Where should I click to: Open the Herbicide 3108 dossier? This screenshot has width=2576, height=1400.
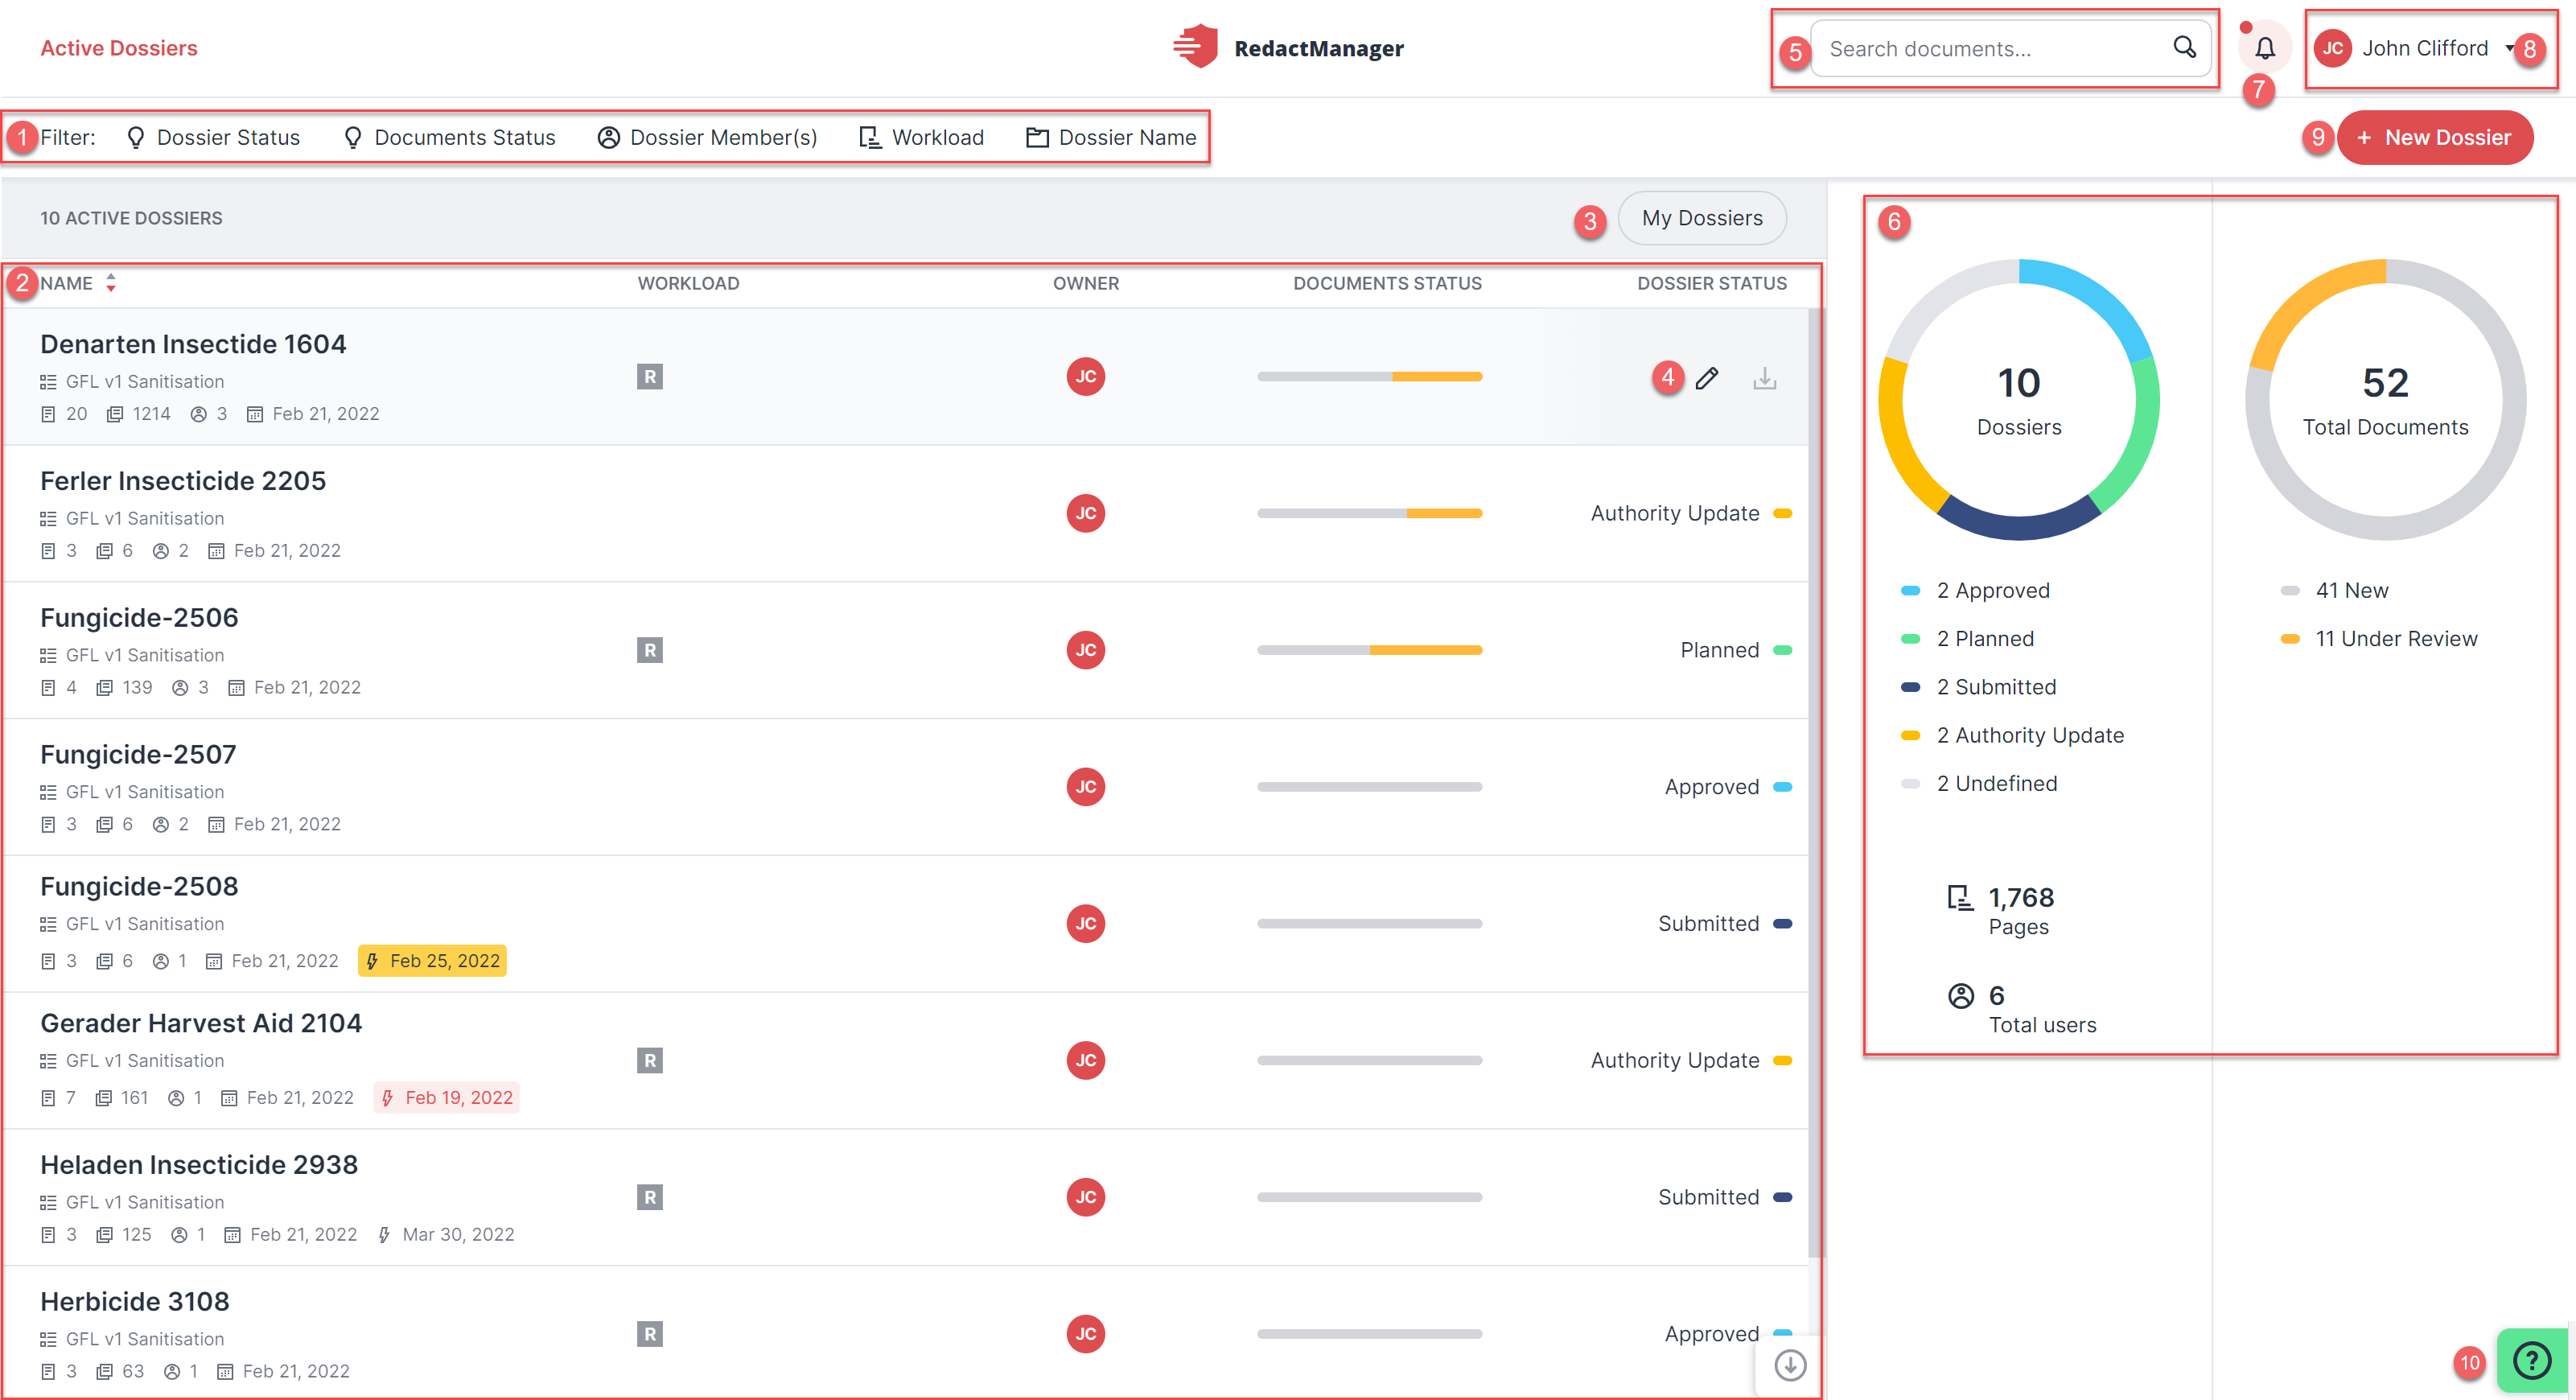tap(135, 1301)
